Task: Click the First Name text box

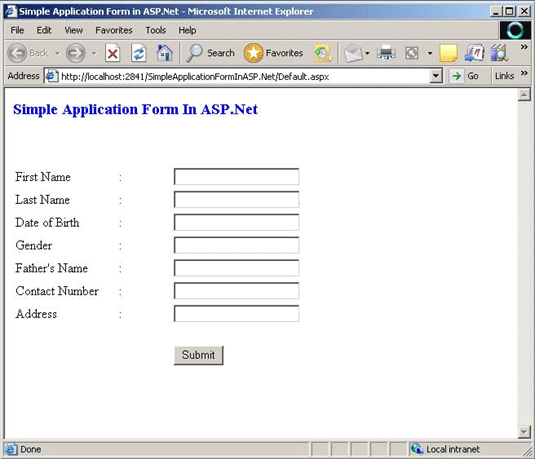Action: (x=236, y=177)
